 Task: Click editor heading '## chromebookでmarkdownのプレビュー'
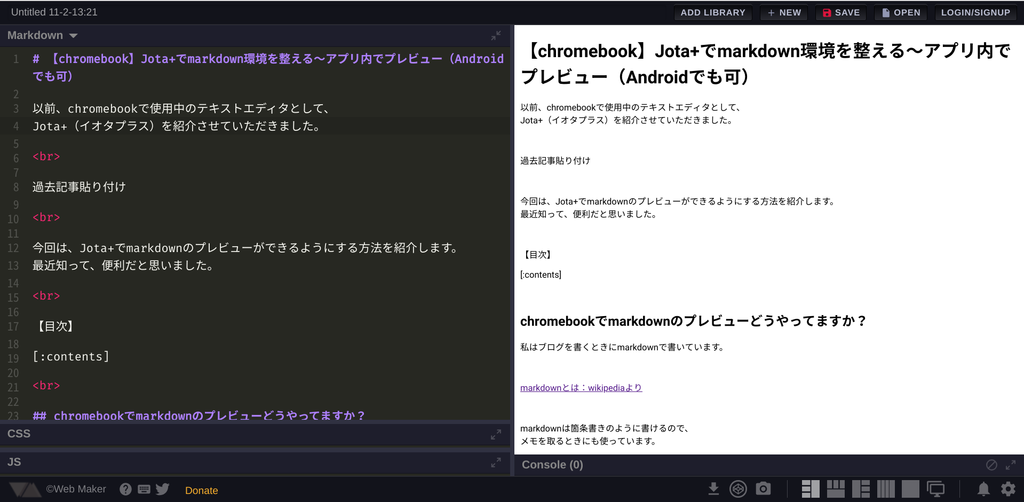coord(199,415)
